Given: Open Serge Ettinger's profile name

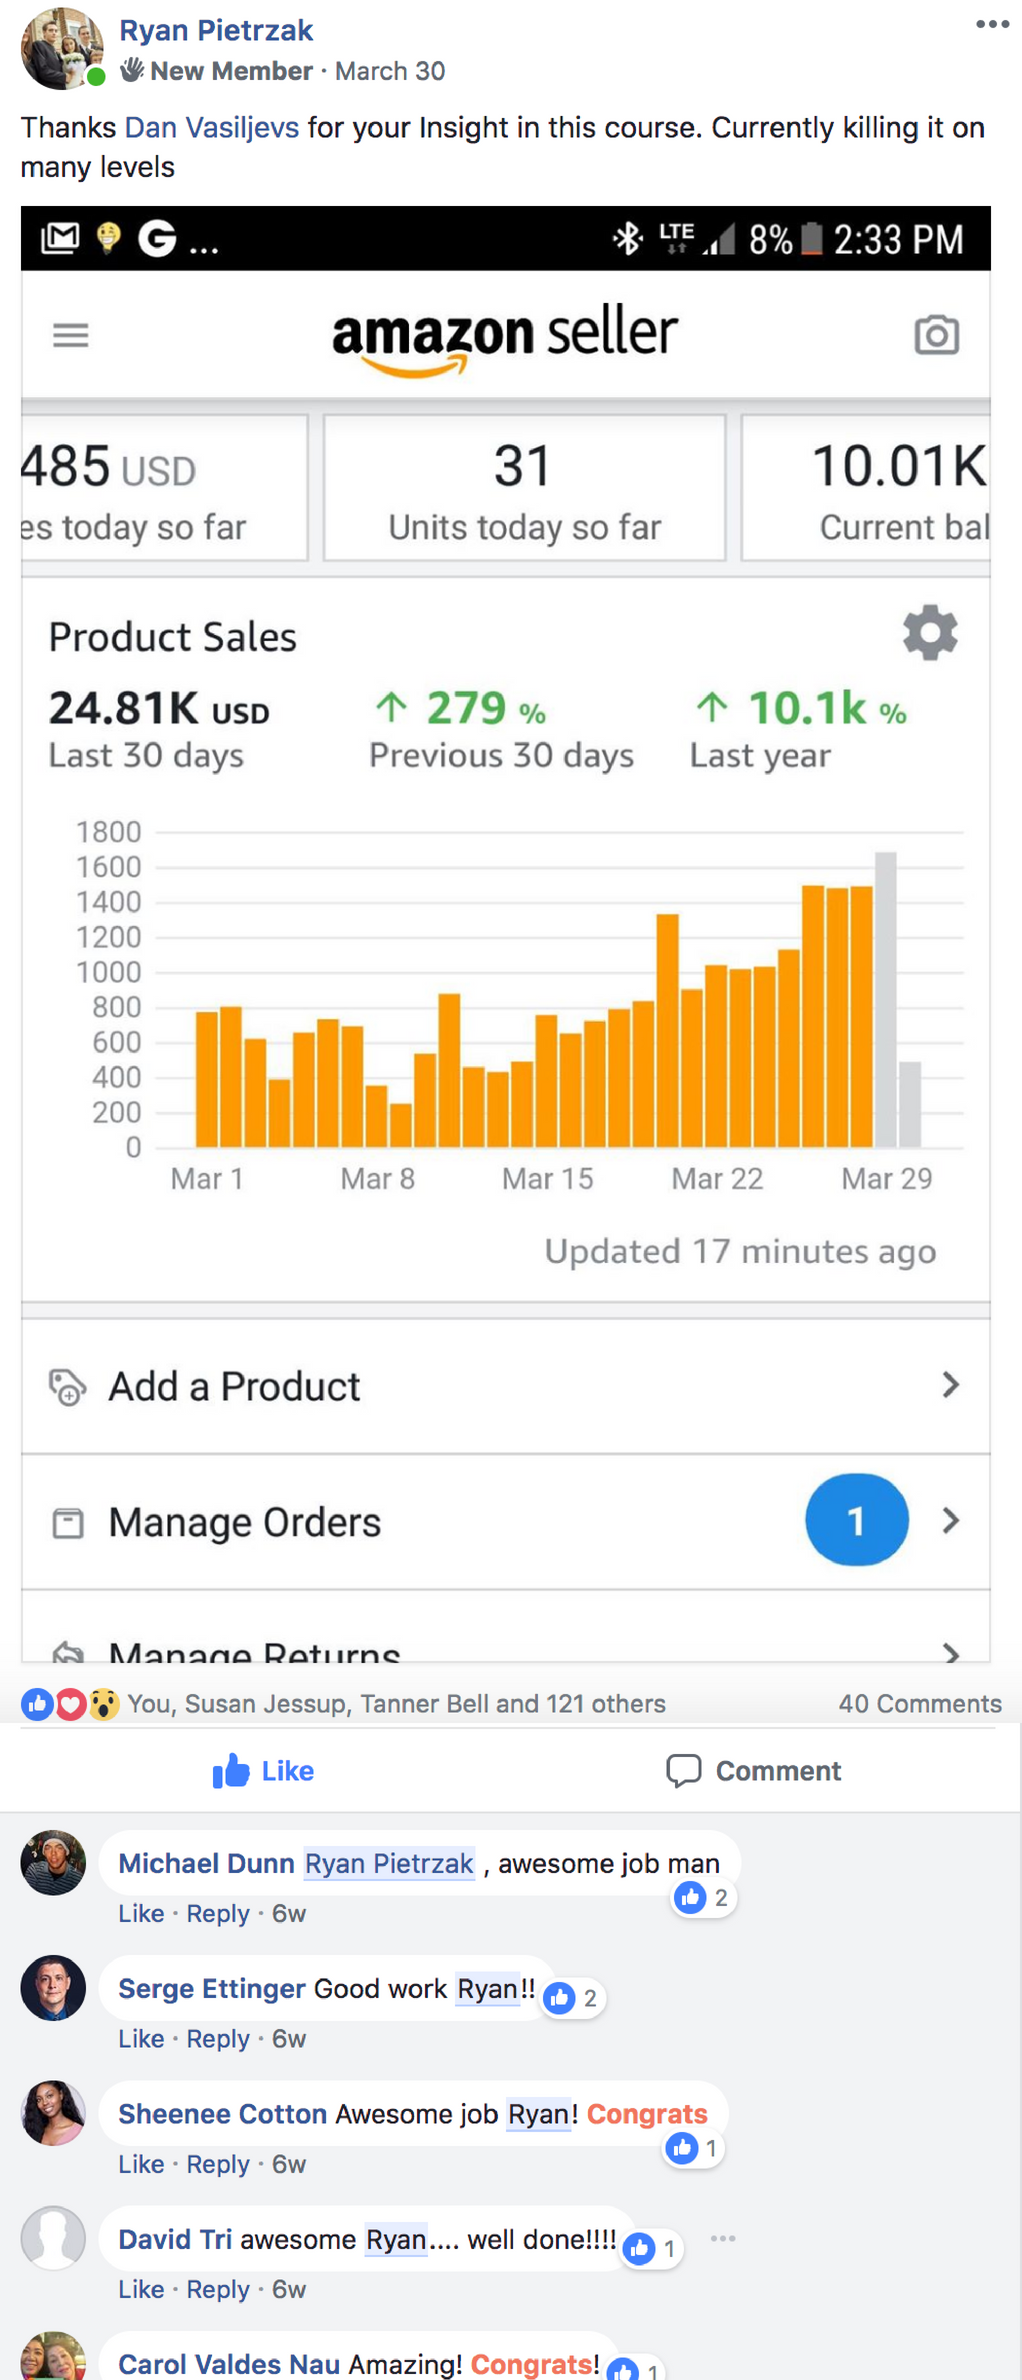Looking at the screenshot, I should point(212,1988).
